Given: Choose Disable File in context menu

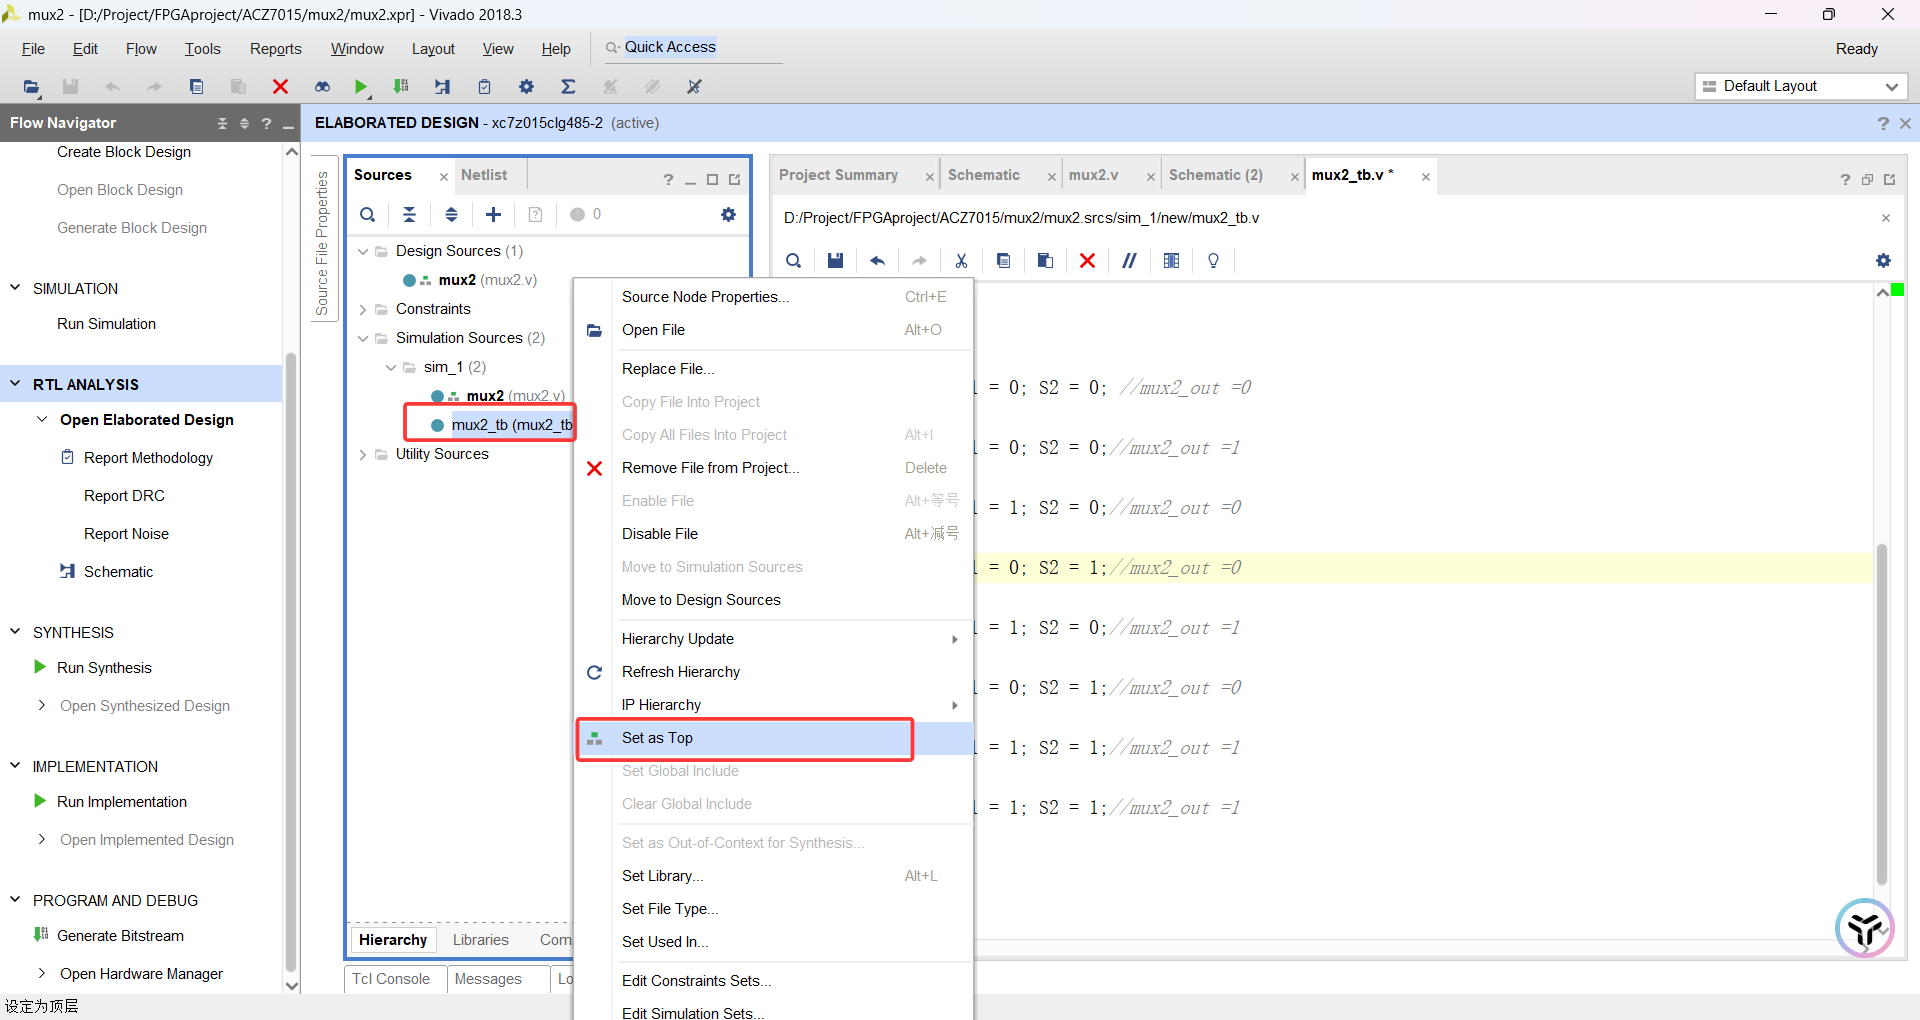Looking at the screenshot, I should (x=660, y=534).
